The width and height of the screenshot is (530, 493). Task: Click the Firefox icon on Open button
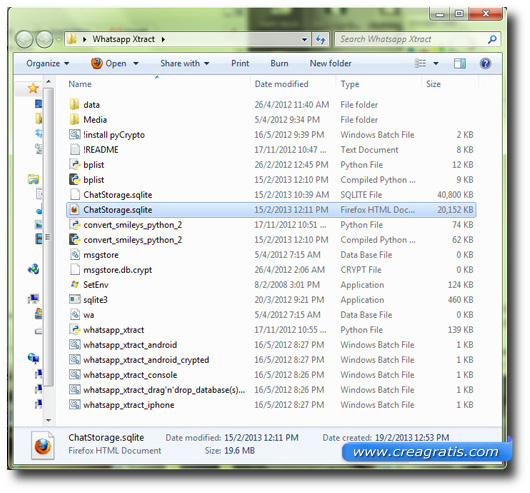point(97,63)
